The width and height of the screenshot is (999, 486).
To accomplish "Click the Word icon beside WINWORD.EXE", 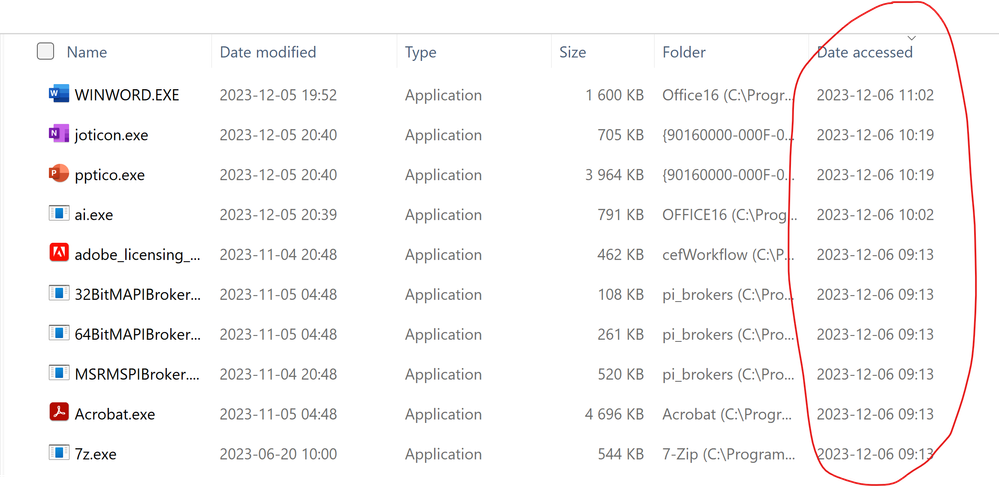I will point(57,95).
